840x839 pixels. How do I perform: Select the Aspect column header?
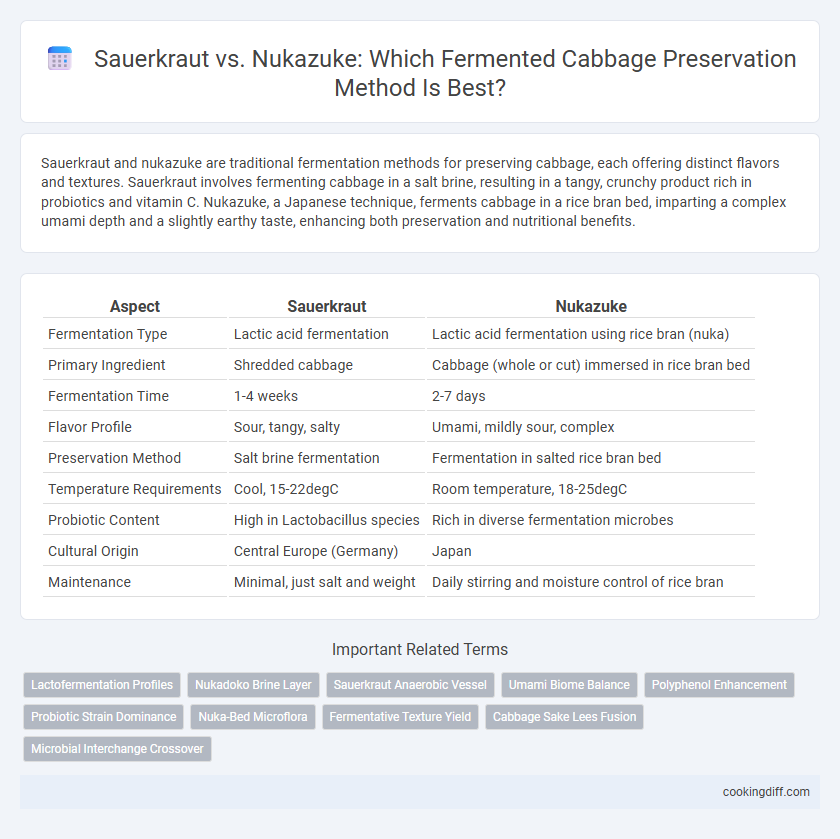coord(135,306)
